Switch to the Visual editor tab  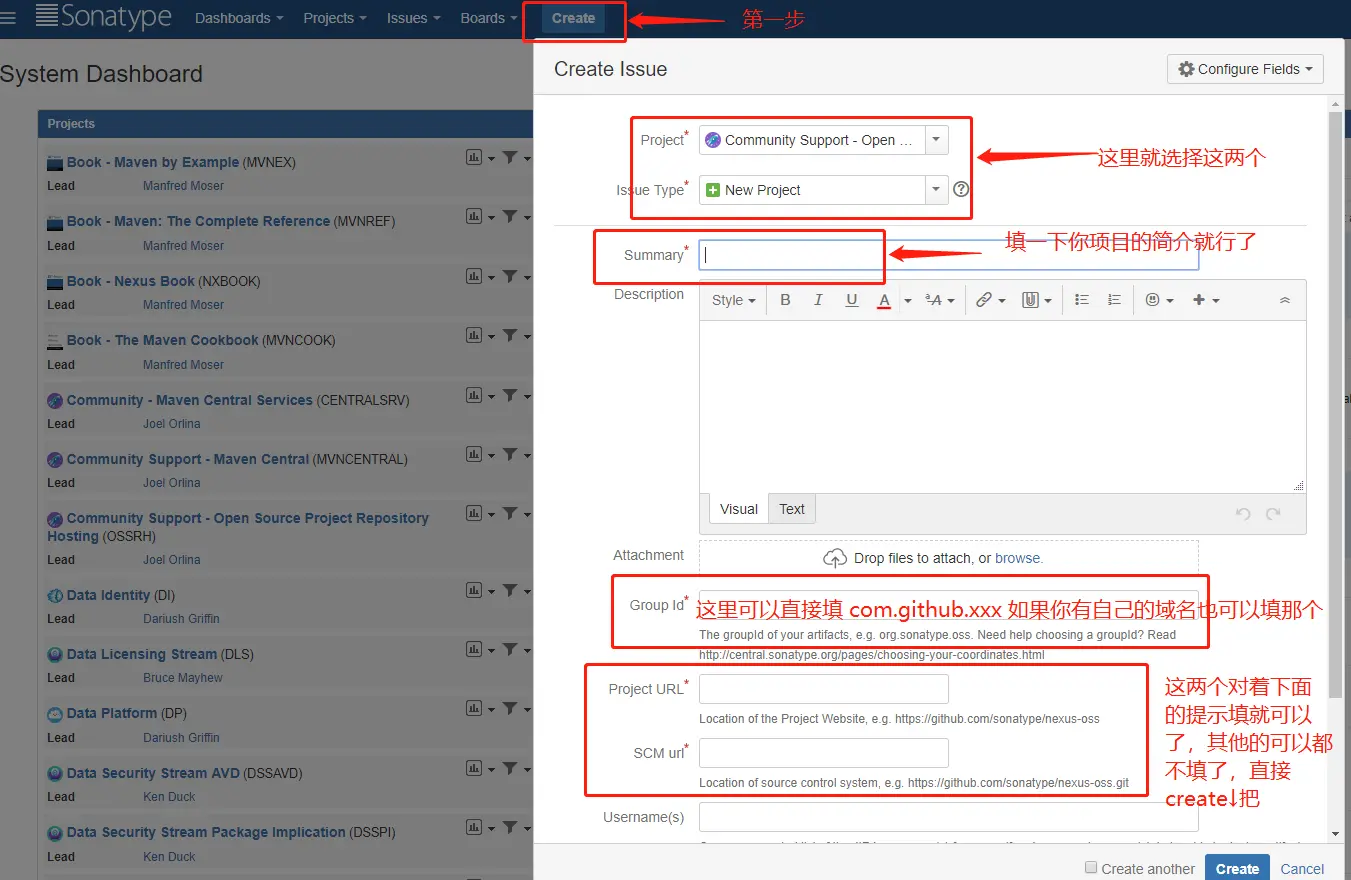739,509
